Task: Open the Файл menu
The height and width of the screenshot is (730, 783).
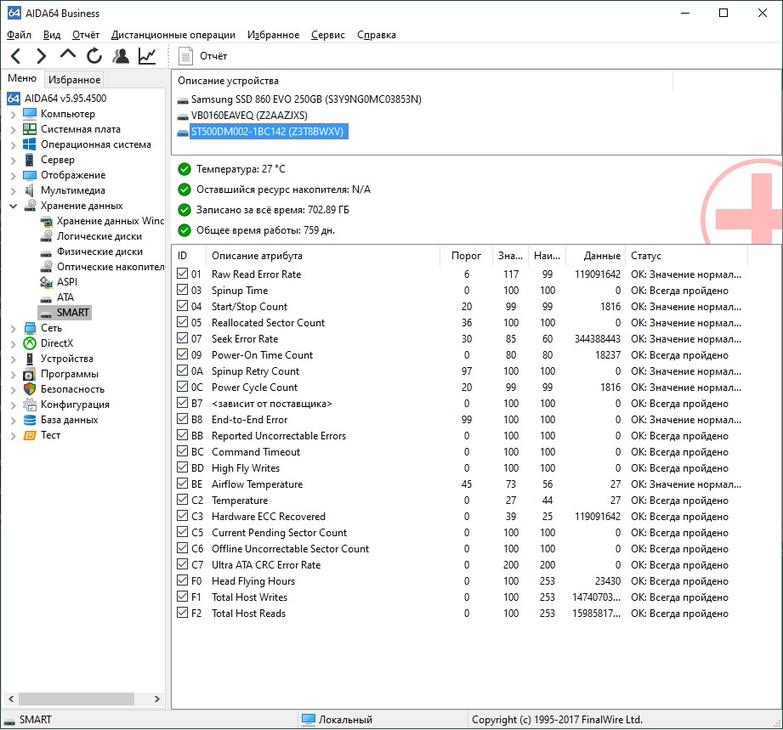Action: click(x=19, y=35)
